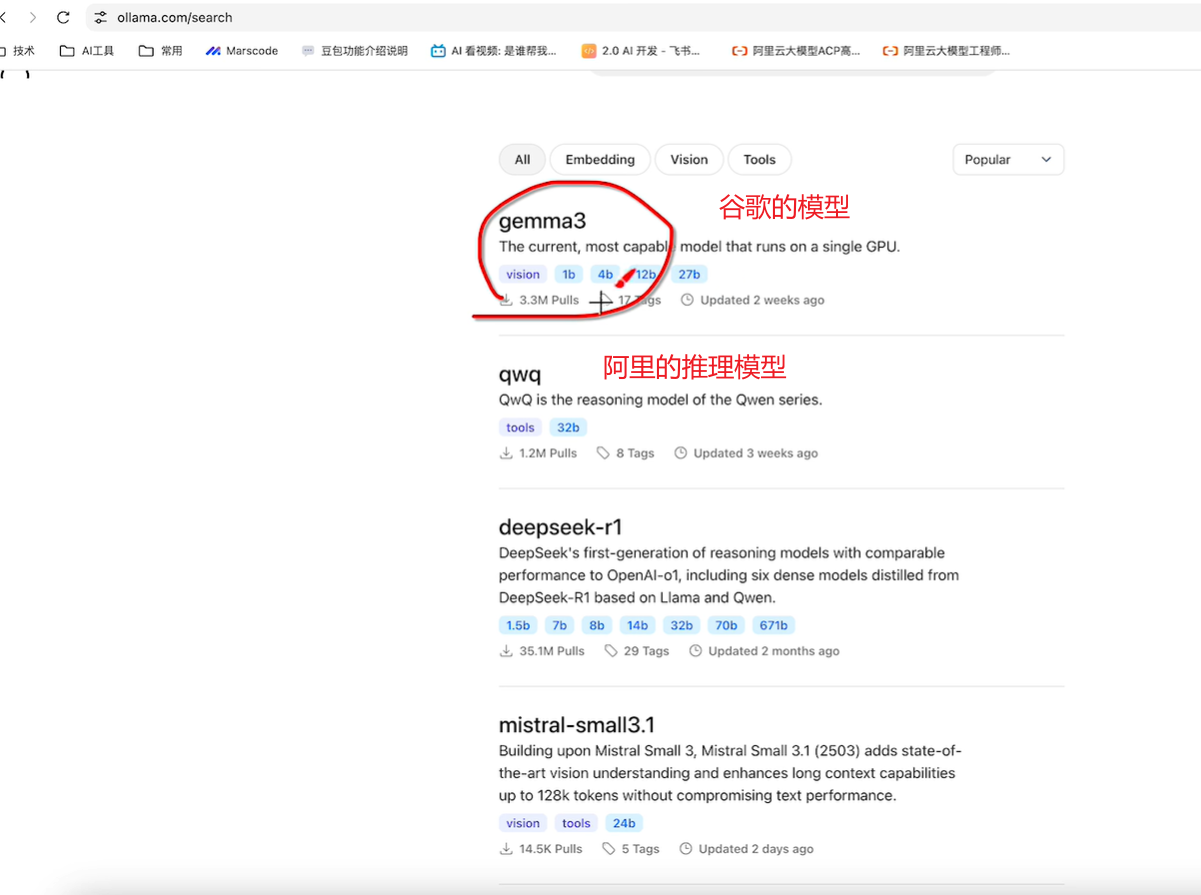
Task: Click the 8 Tags text
Action: pyautogui.click(x=635, y=453)
